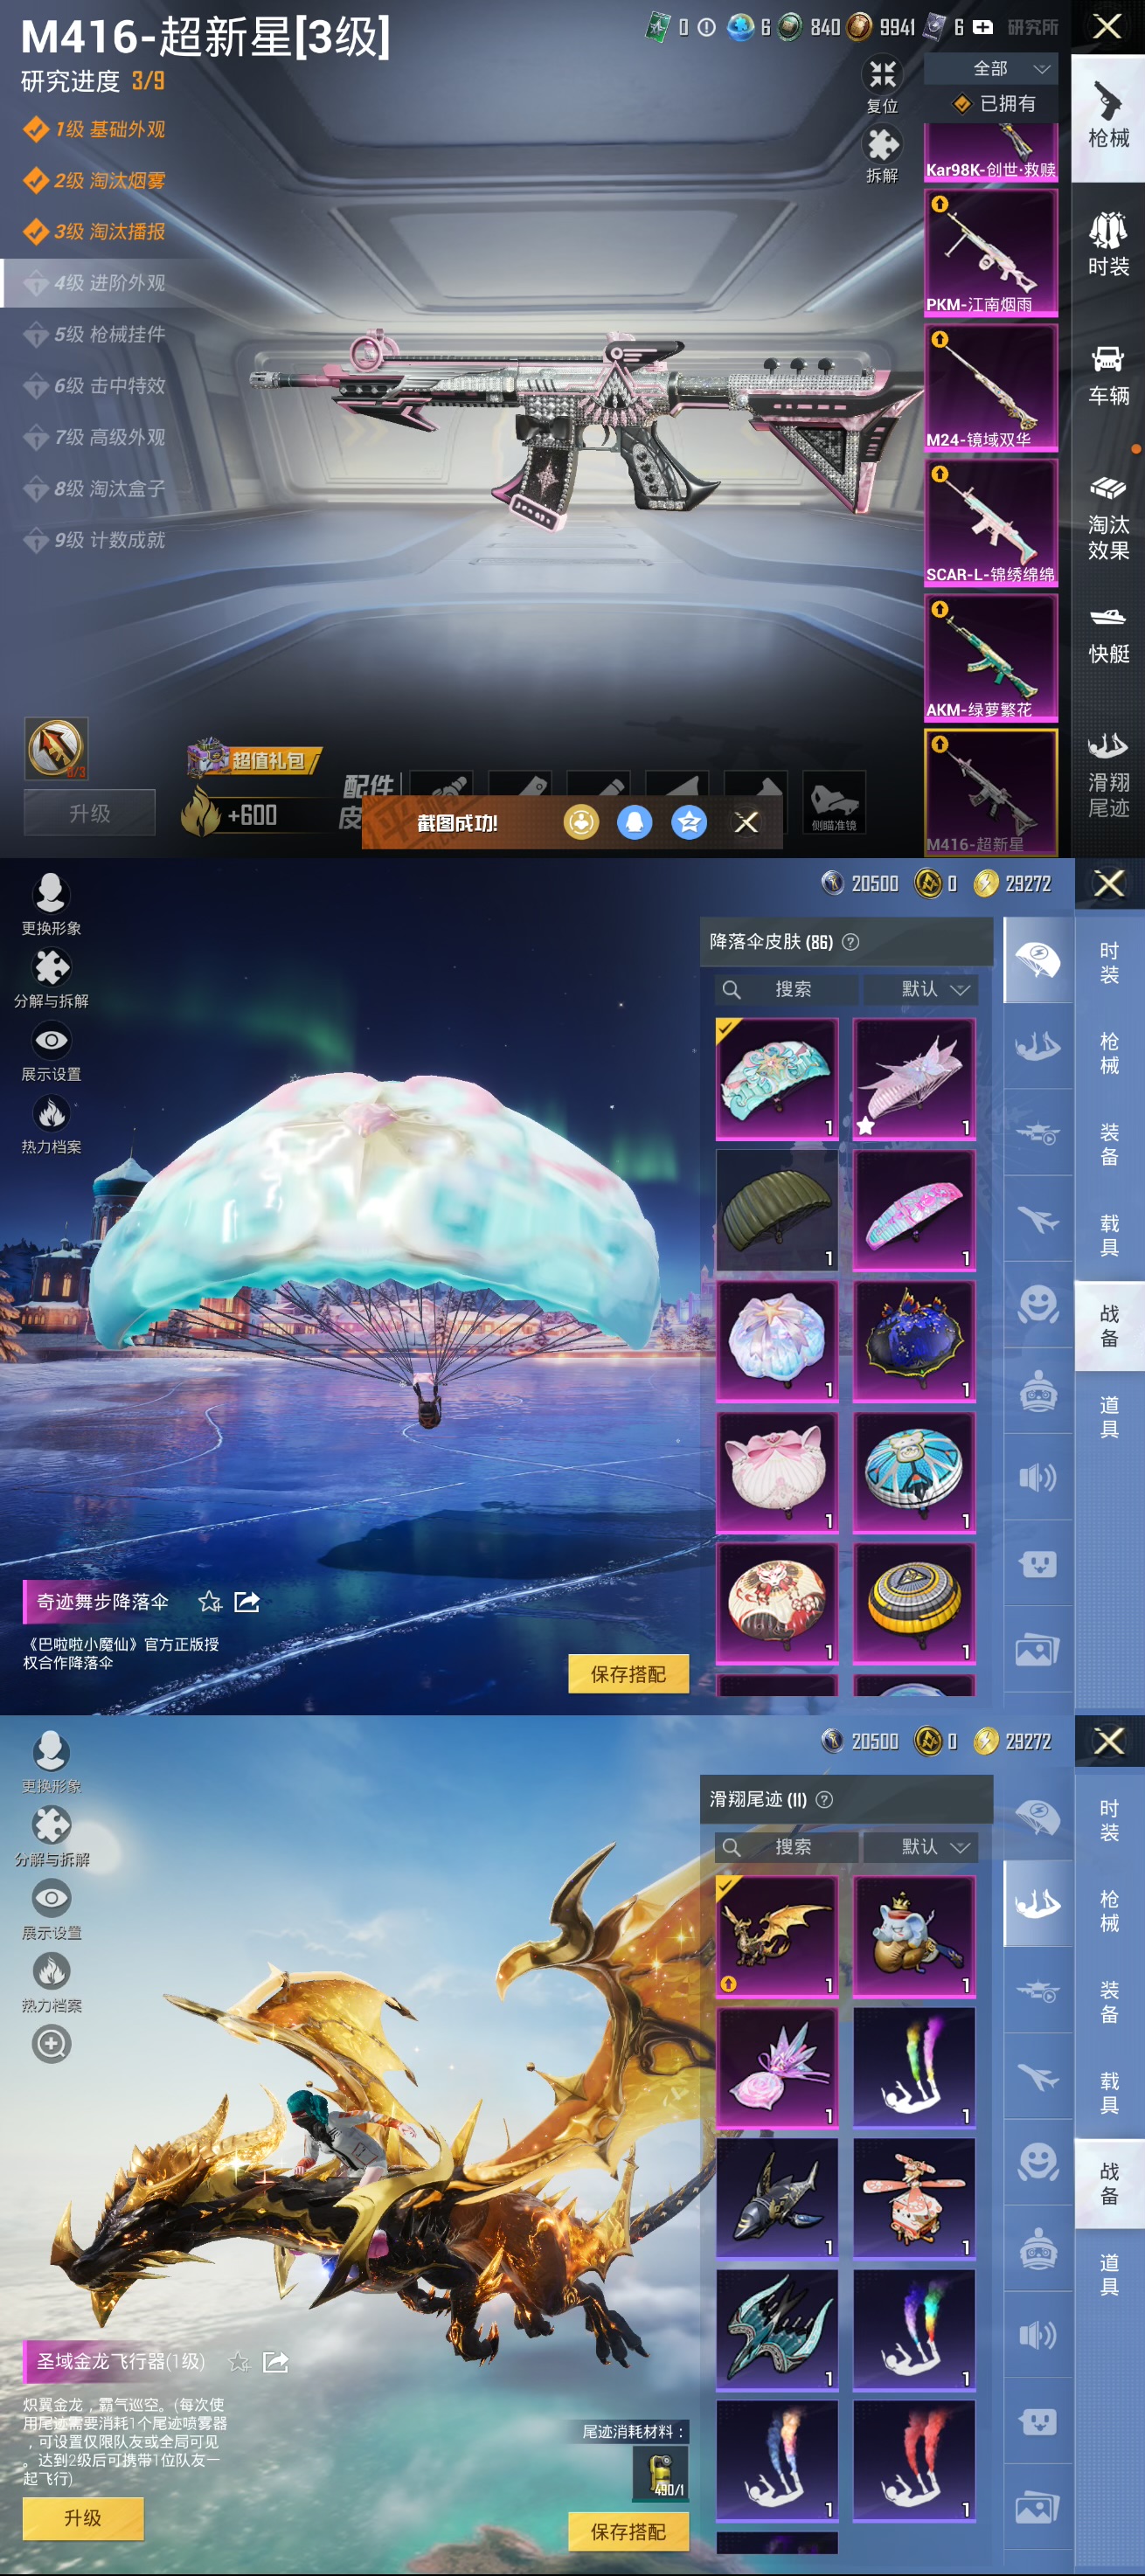The height and width of the screenshot is (2576, 1145).
Task: Open the 全部 filter dropdown
Action: click(x=992, y=68)
